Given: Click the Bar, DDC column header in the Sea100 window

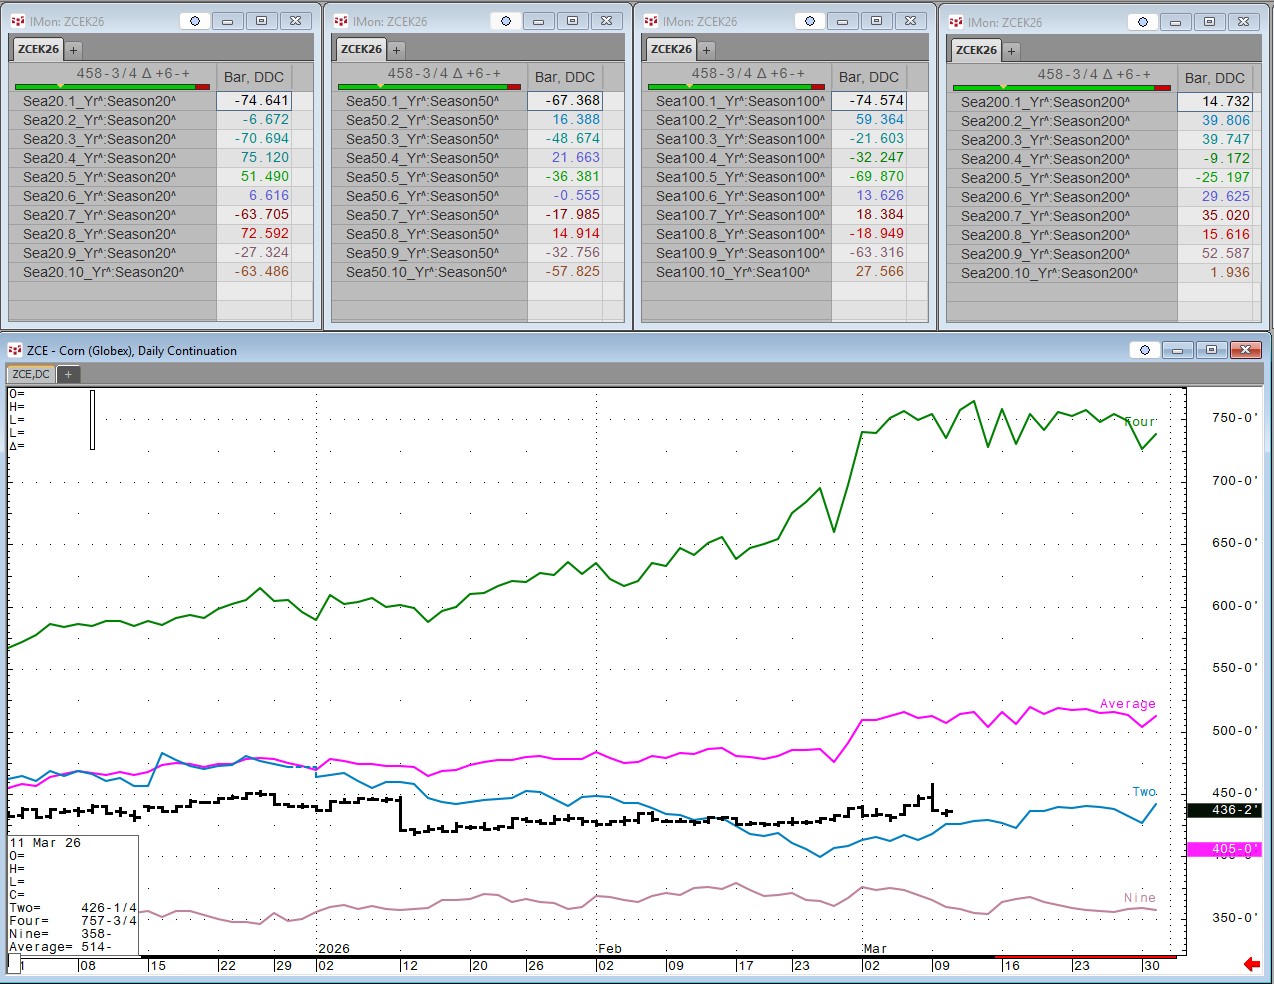Looking at the screenshot, I should click(868, 77).
